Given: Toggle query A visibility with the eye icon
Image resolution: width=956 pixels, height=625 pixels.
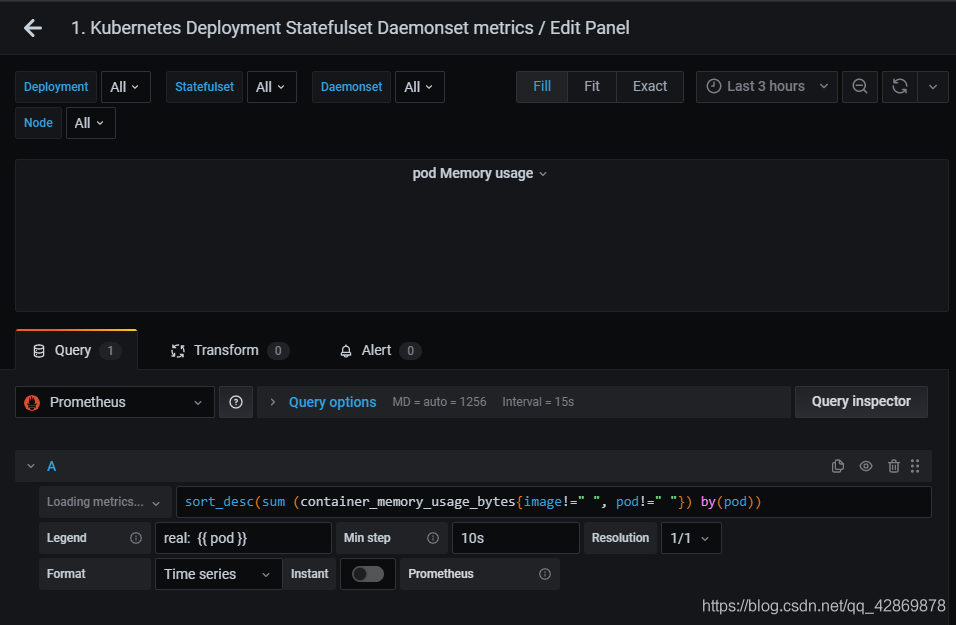Looking at the screenshot, I should pos(866,466).
